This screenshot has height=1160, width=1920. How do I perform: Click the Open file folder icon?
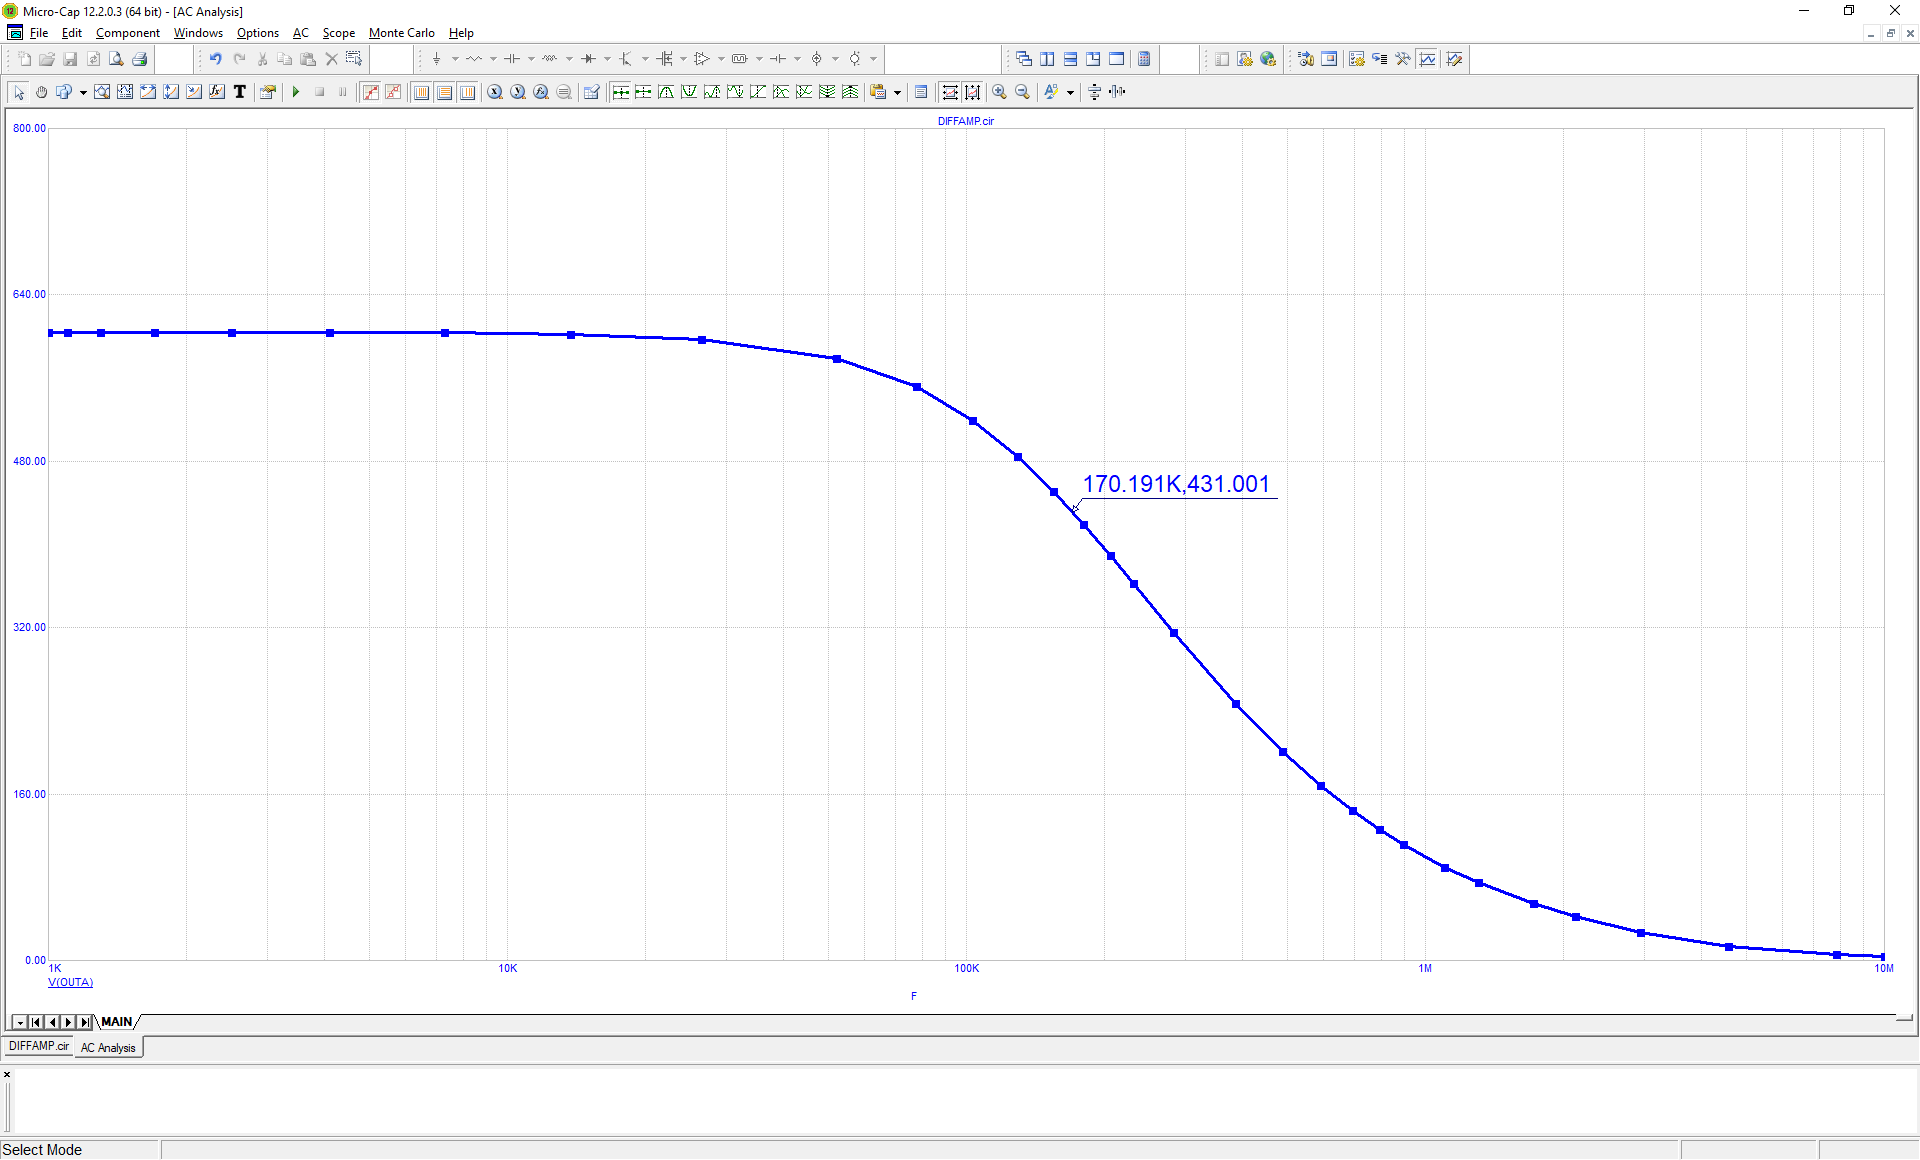tap(47, 59)
